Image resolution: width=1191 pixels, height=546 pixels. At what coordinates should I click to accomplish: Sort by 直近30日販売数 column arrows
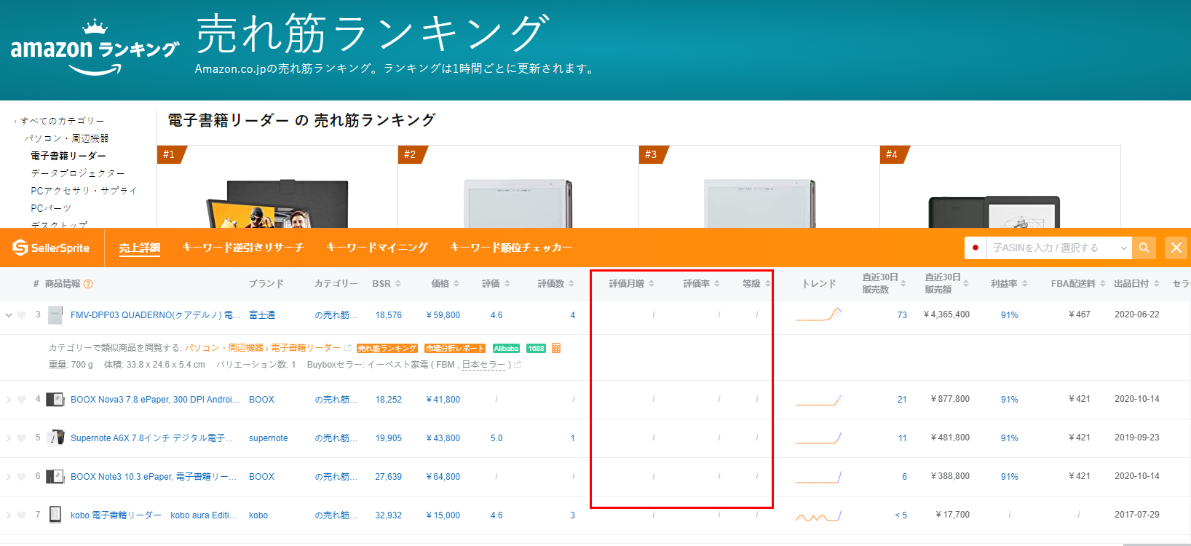point(904,284)
